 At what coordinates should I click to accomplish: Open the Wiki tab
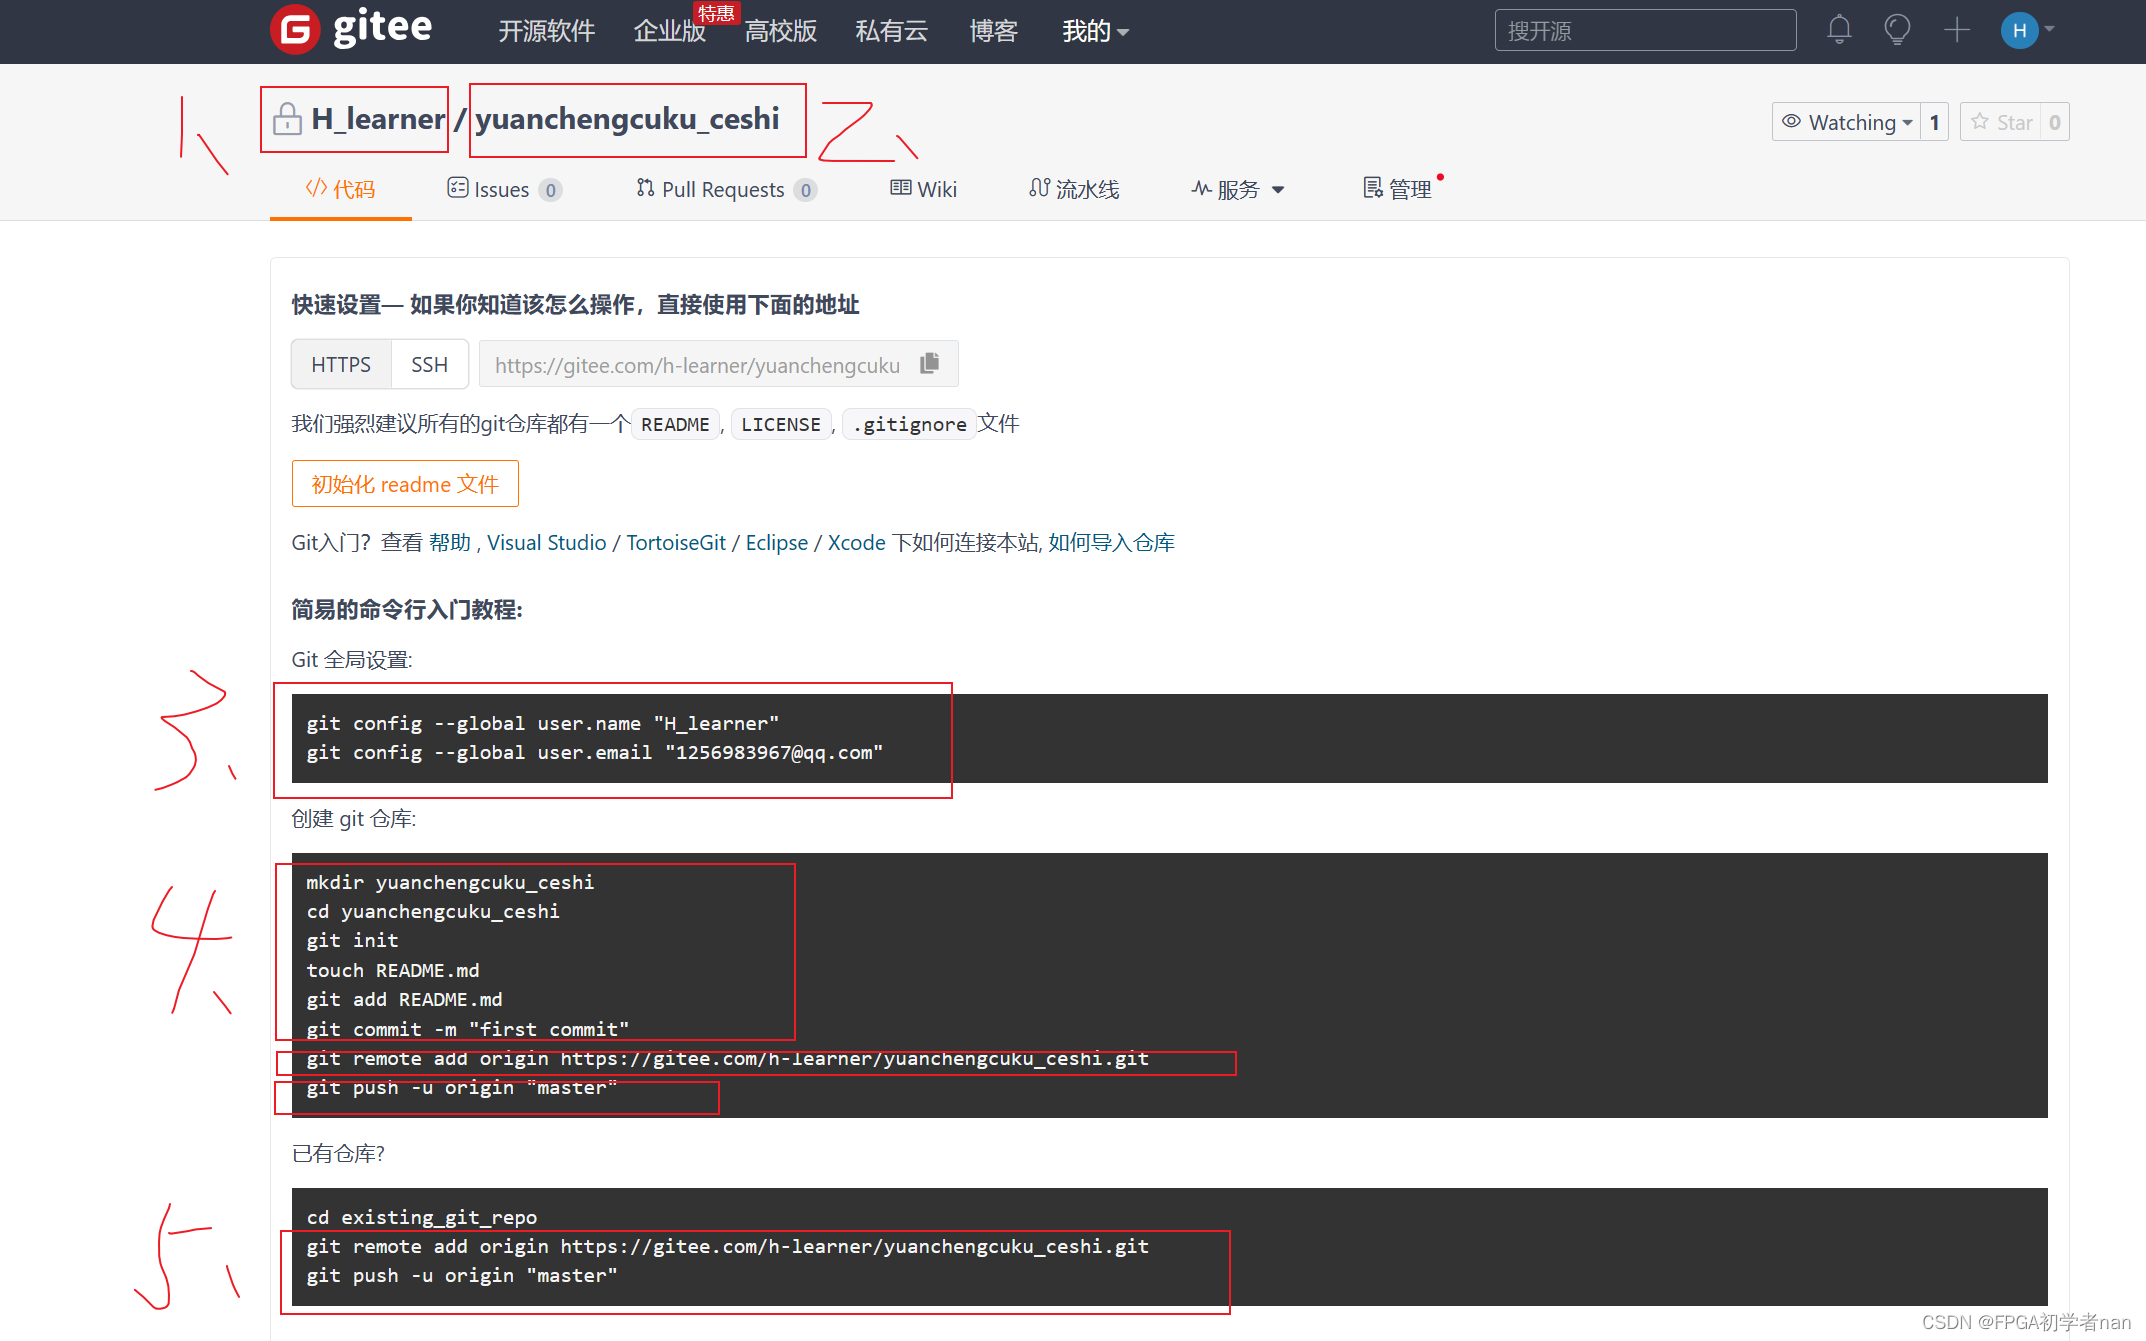coord(923,189)
